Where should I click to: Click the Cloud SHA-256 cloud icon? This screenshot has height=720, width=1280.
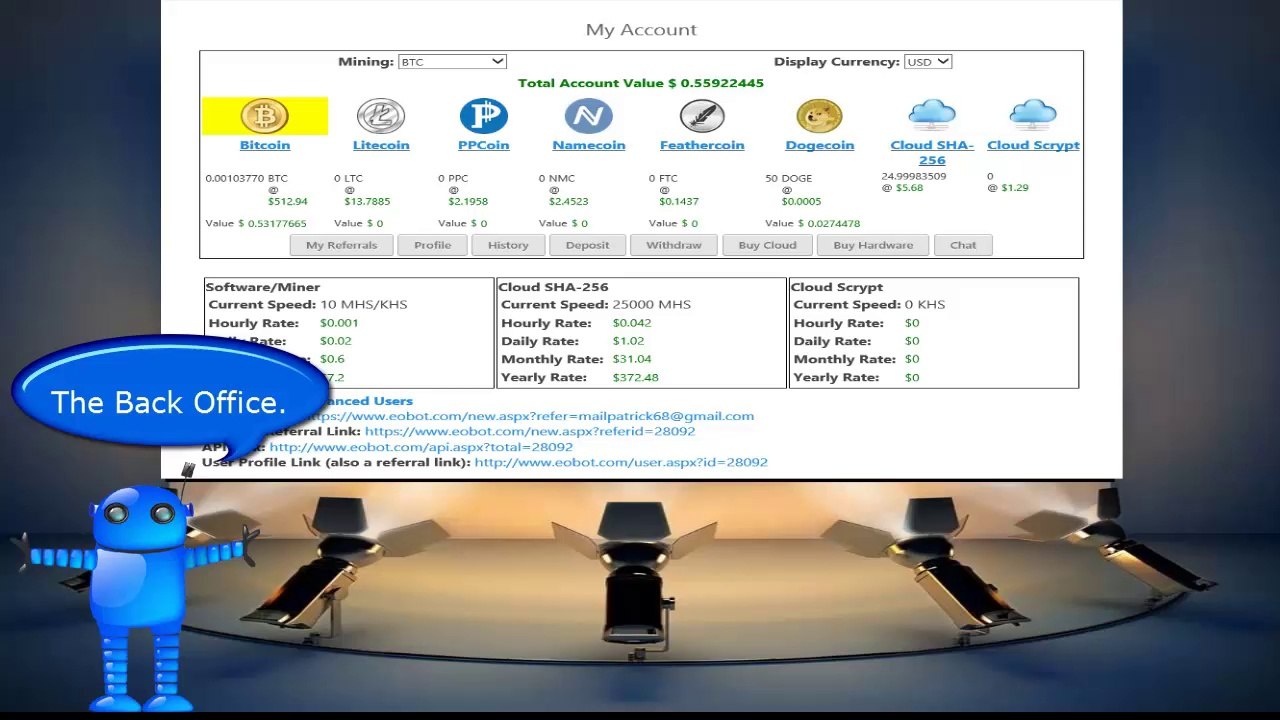[932, 115]
